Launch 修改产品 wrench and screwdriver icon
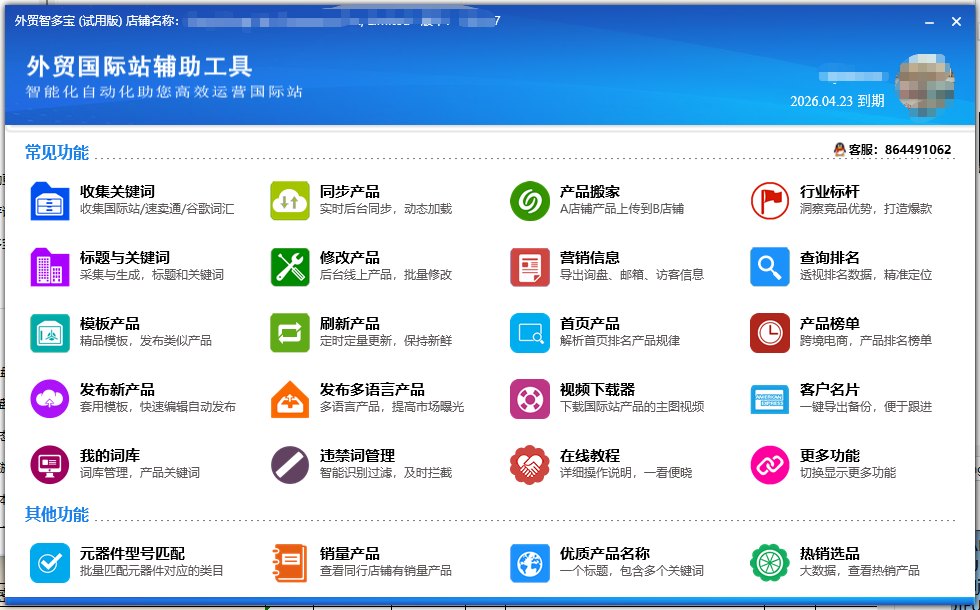Viewport: 980px width, 610px height. pos(290,267)
